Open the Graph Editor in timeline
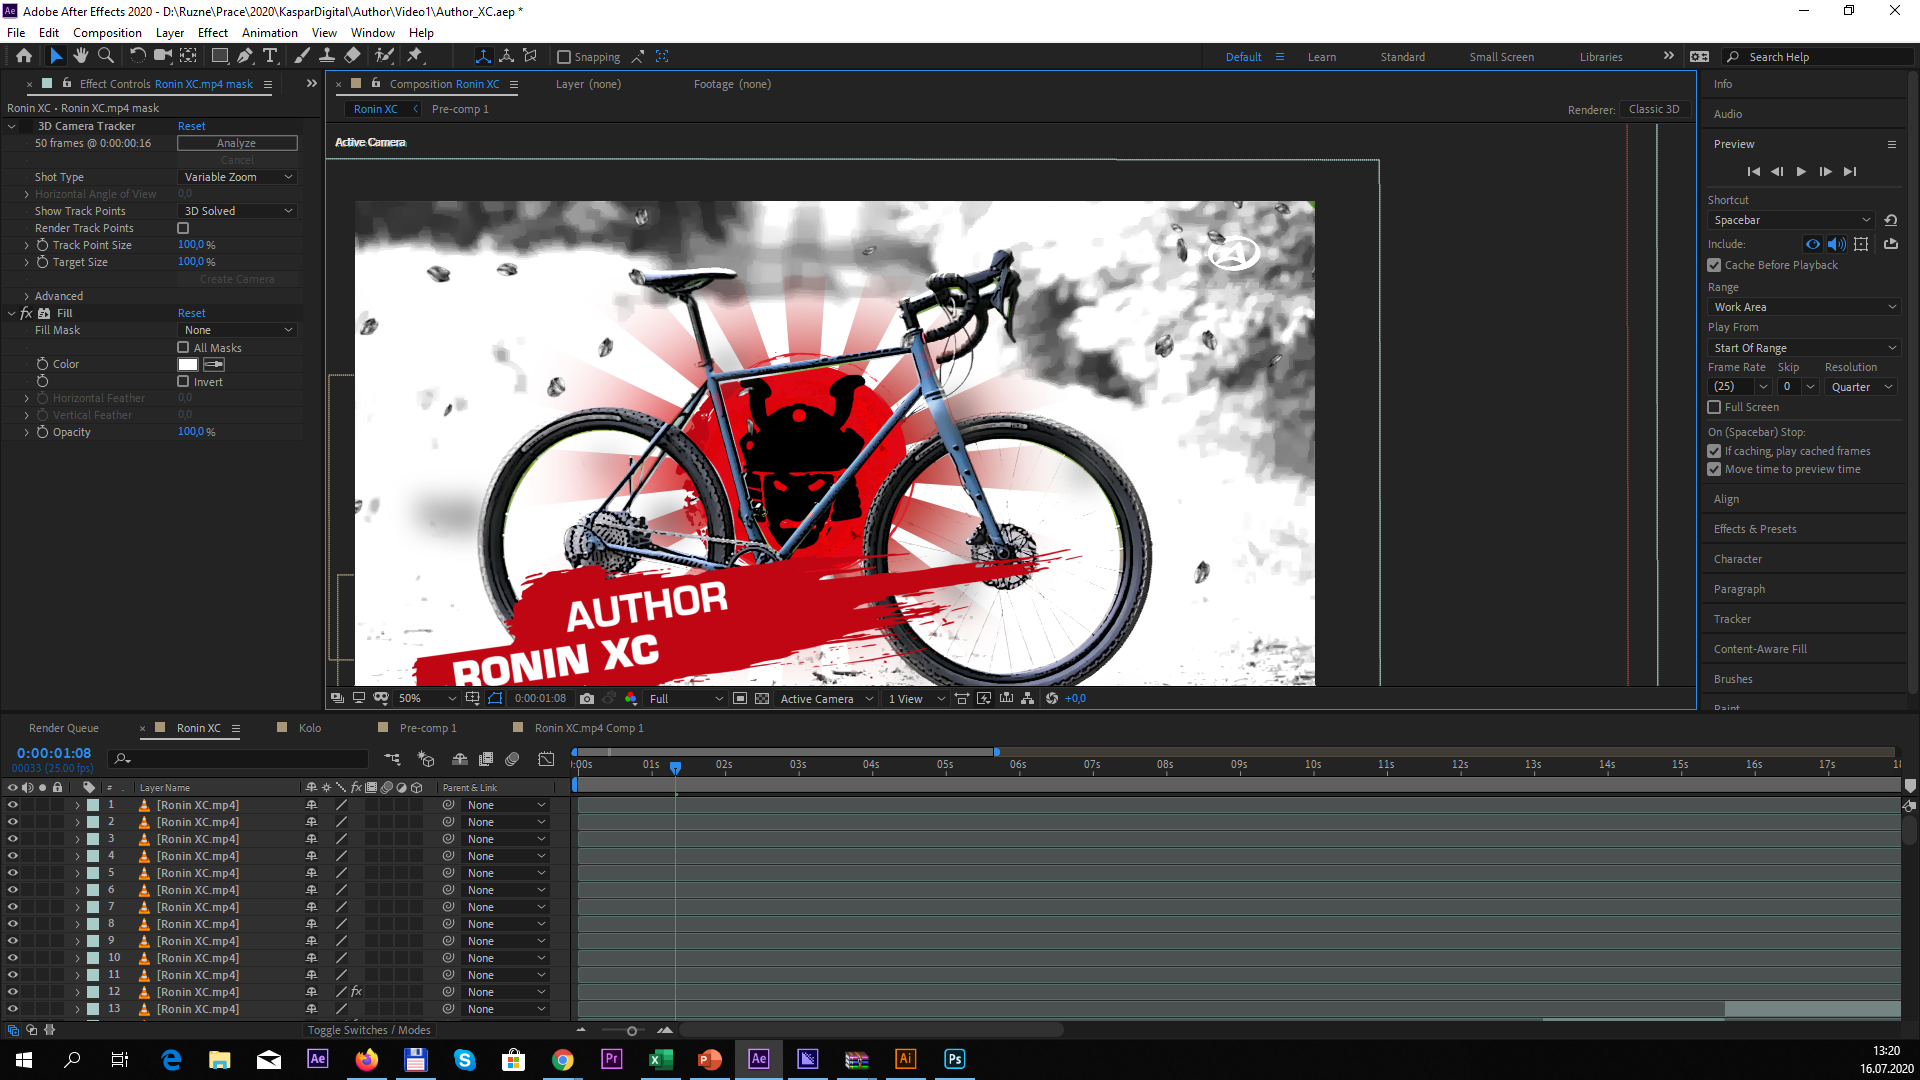Image resolution: width=1920 pixels, height=1080 pixels. pos(546,760)
